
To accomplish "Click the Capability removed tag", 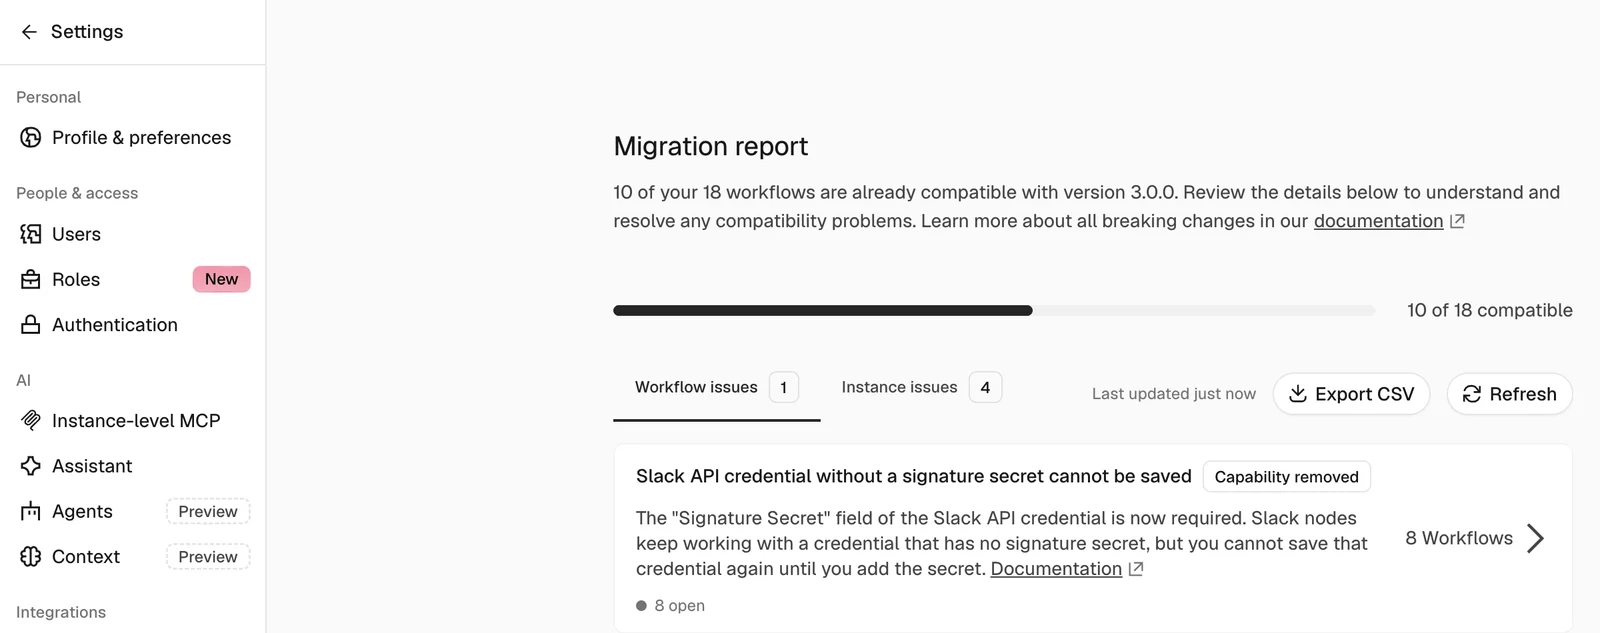I will [1286, 477].
